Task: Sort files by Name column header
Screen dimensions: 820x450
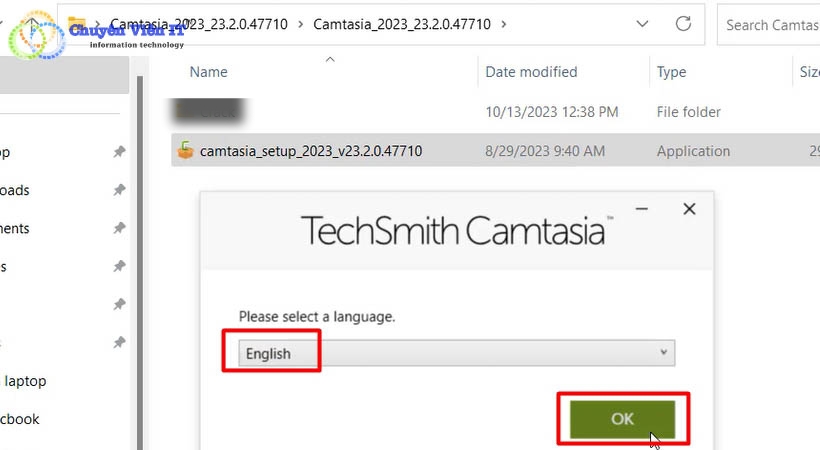Action: (209, 72)
